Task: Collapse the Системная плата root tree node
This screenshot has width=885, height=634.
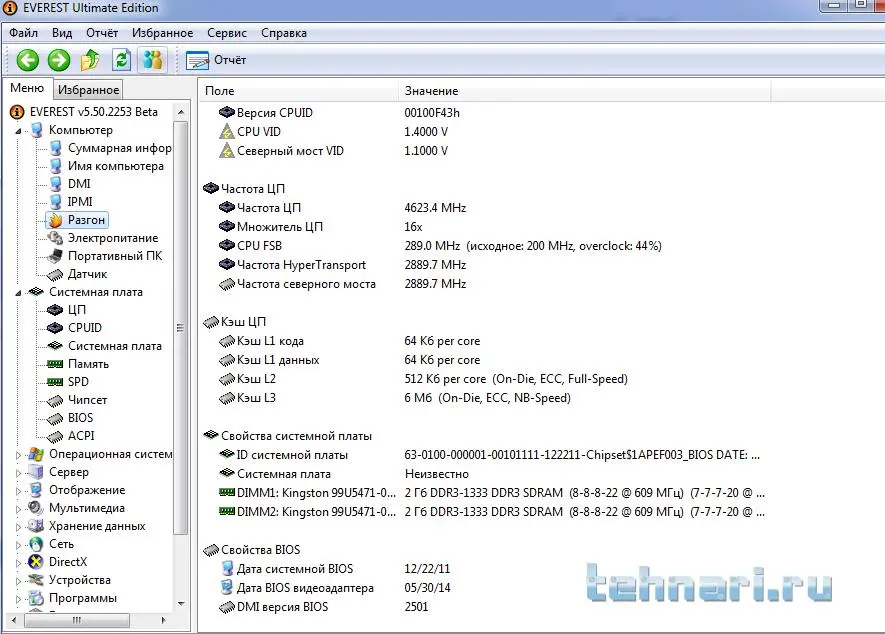Action: tap(18, 292)
